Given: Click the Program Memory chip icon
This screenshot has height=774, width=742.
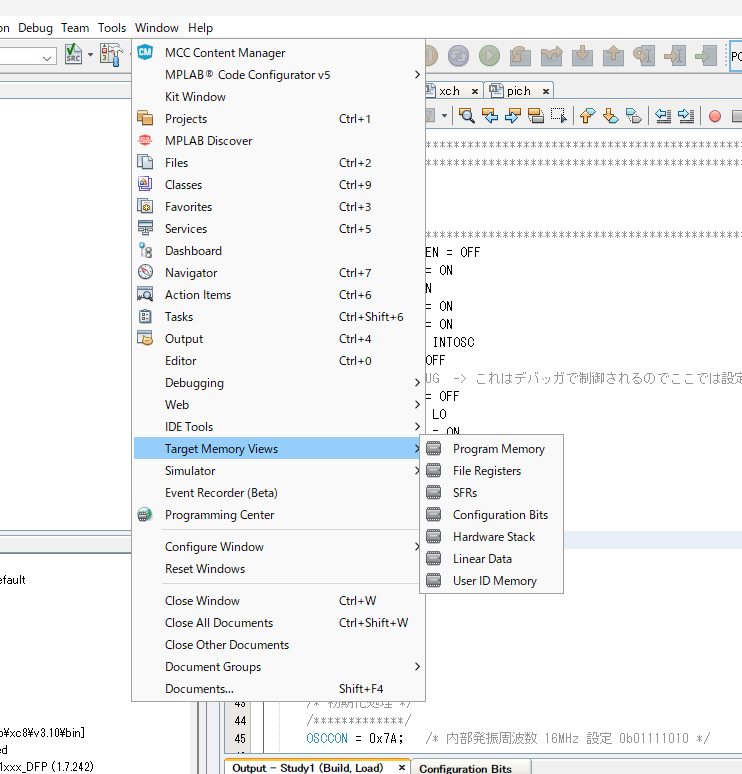Looking at the screenshot, I should point(433,449).
